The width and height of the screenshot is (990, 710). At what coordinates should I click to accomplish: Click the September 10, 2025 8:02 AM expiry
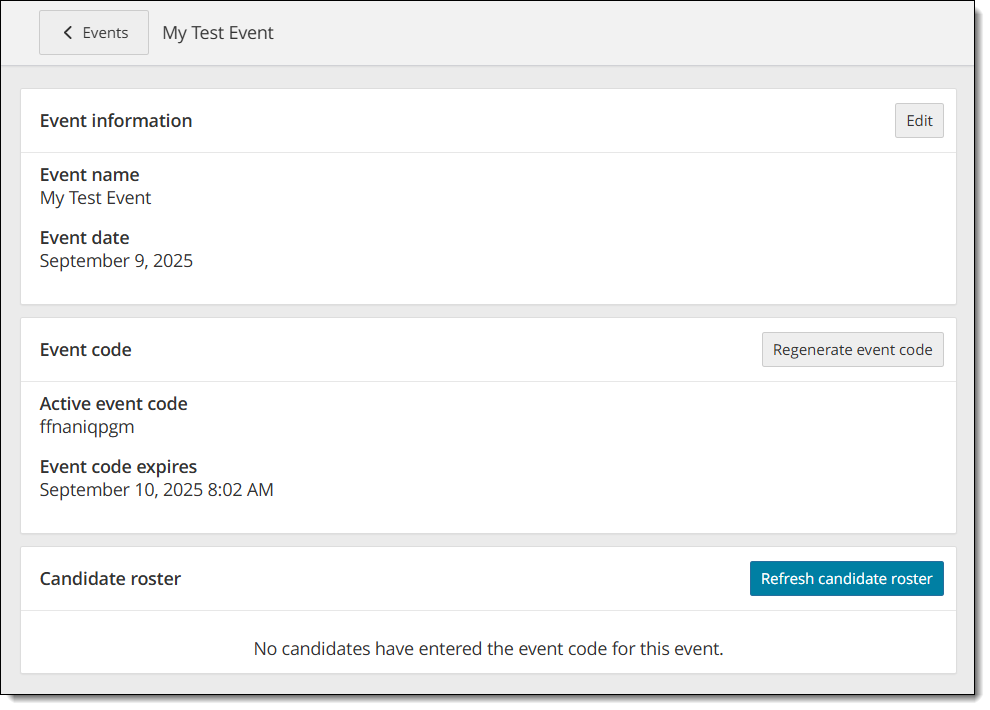click(157, 490)
